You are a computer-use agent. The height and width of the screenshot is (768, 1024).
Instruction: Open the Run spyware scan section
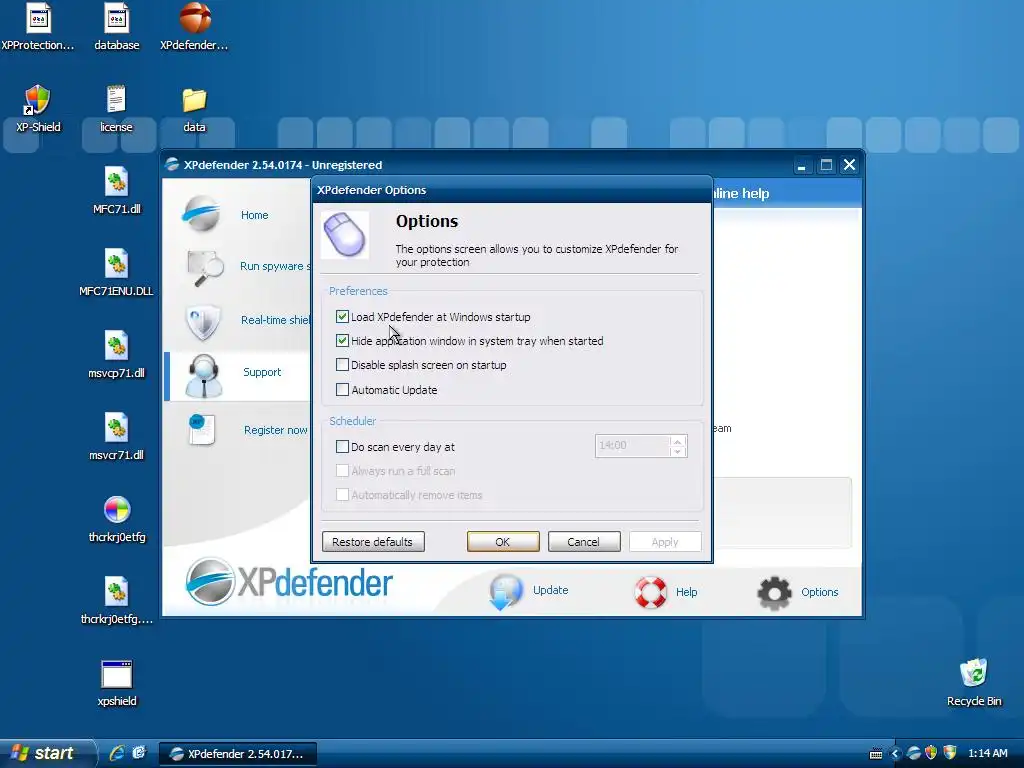(275, 266)
